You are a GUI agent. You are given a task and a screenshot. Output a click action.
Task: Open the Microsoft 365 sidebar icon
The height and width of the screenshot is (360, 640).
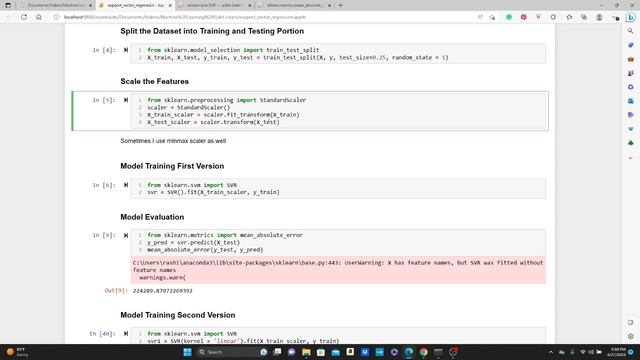point(631,87)
